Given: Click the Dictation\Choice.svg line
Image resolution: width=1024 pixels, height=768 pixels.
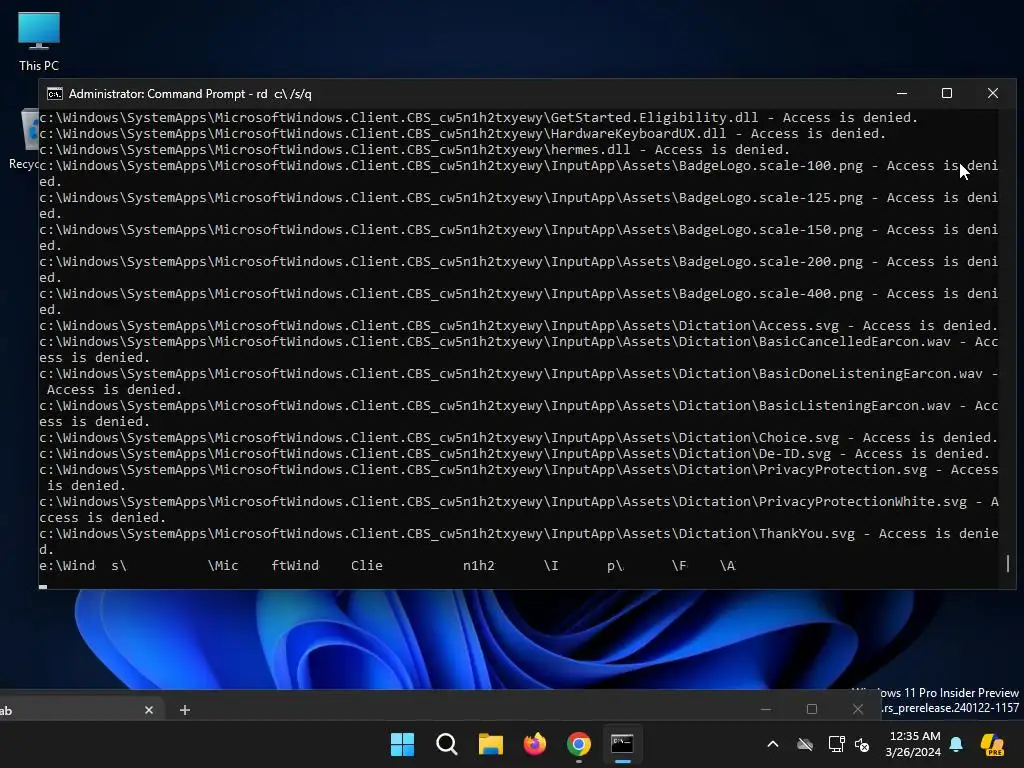Looking at the screenshot, I should (519, 438).
